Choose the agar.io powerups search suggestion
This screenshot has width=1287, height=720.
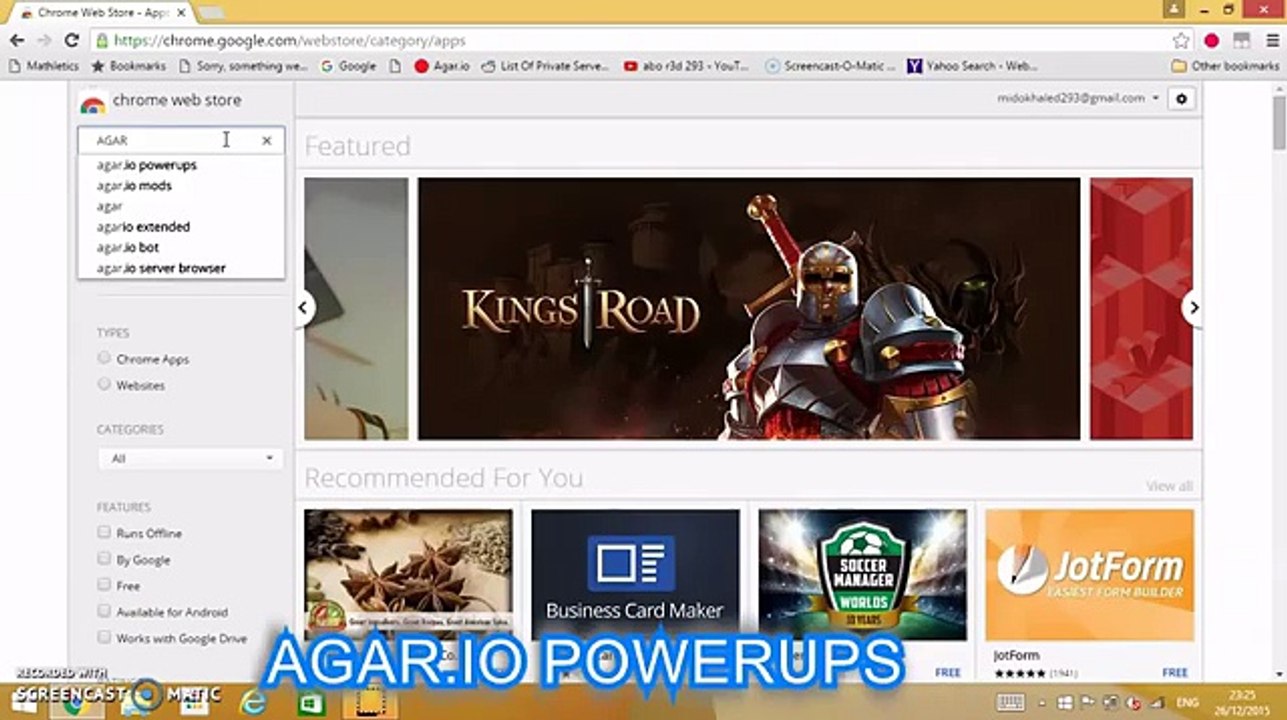147,165
